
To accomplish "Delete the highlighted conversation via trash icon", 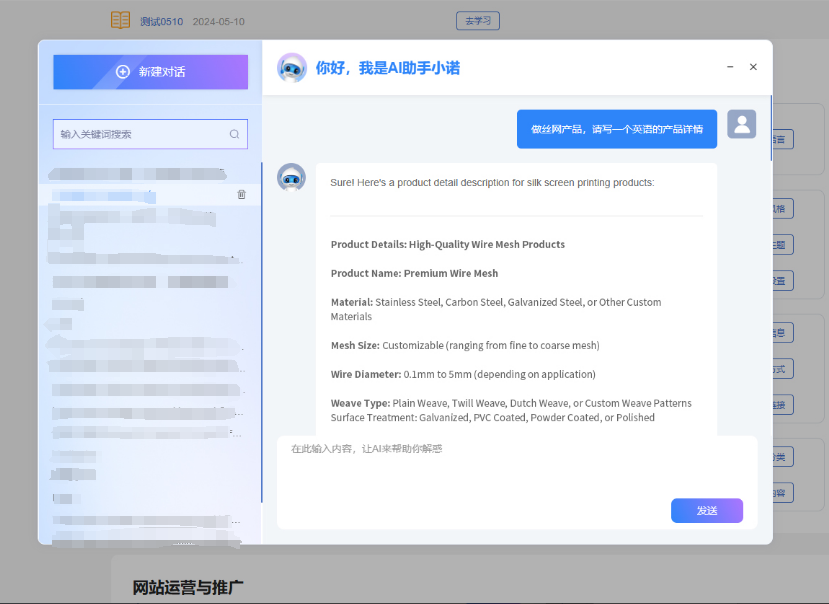I will point(241,194).
